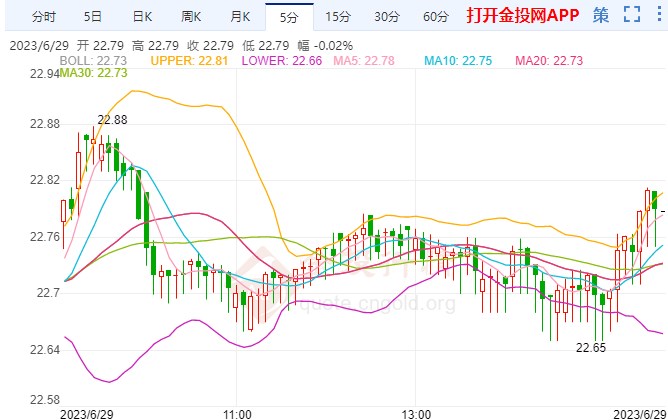The width and height of the screenshot is (668, 420).
Task: Click the 22.7 price axis label
Action: click(x=48, y=293)
